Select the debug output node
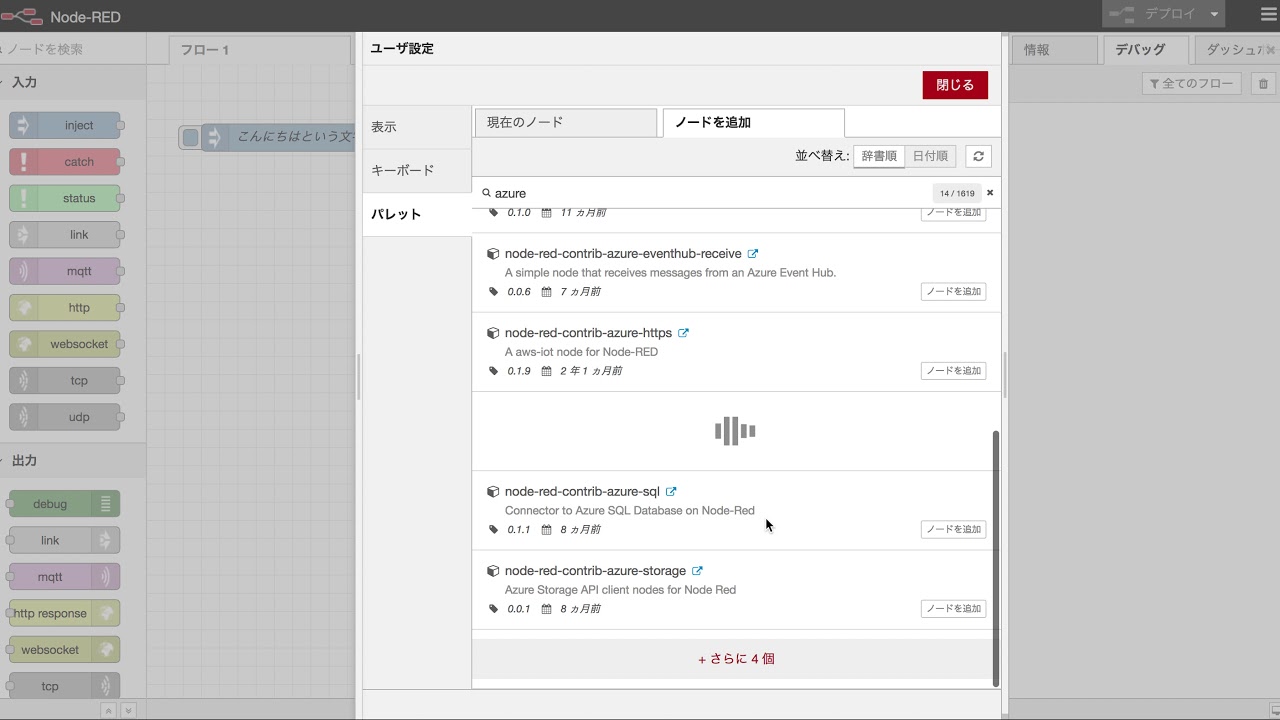Screen dimensions: 1280x720 pos(65,504)
